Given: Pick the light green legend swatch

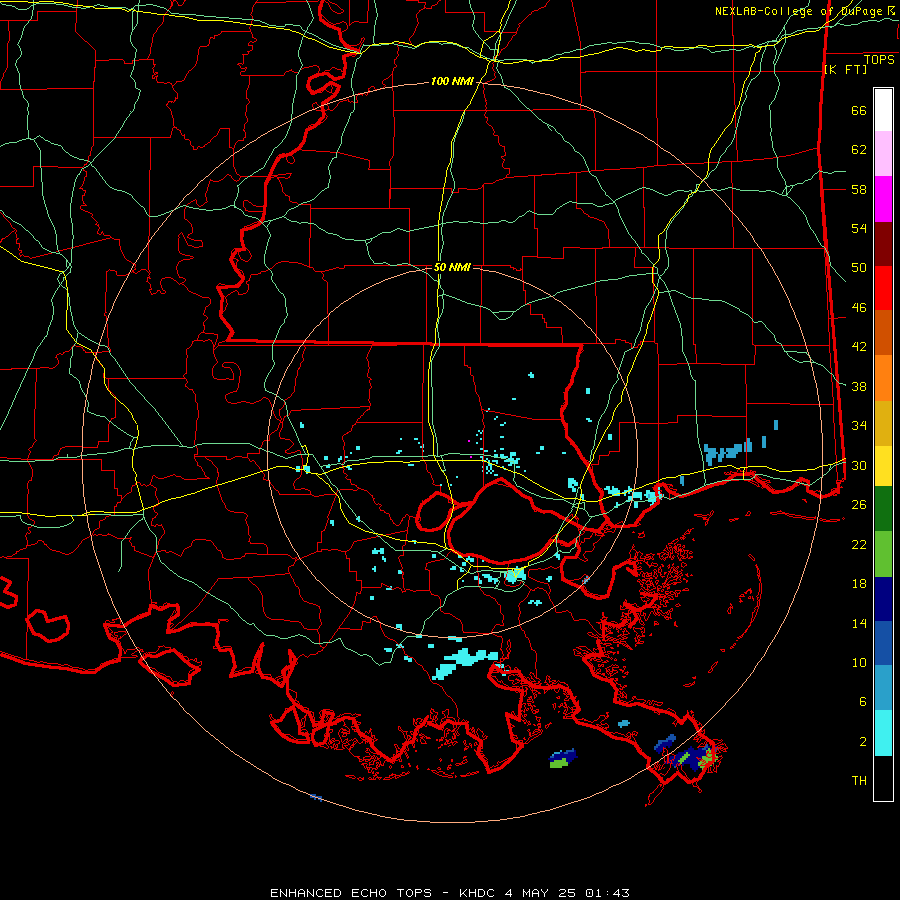Looking at the screenshot, I should click(x=883, y=554).
